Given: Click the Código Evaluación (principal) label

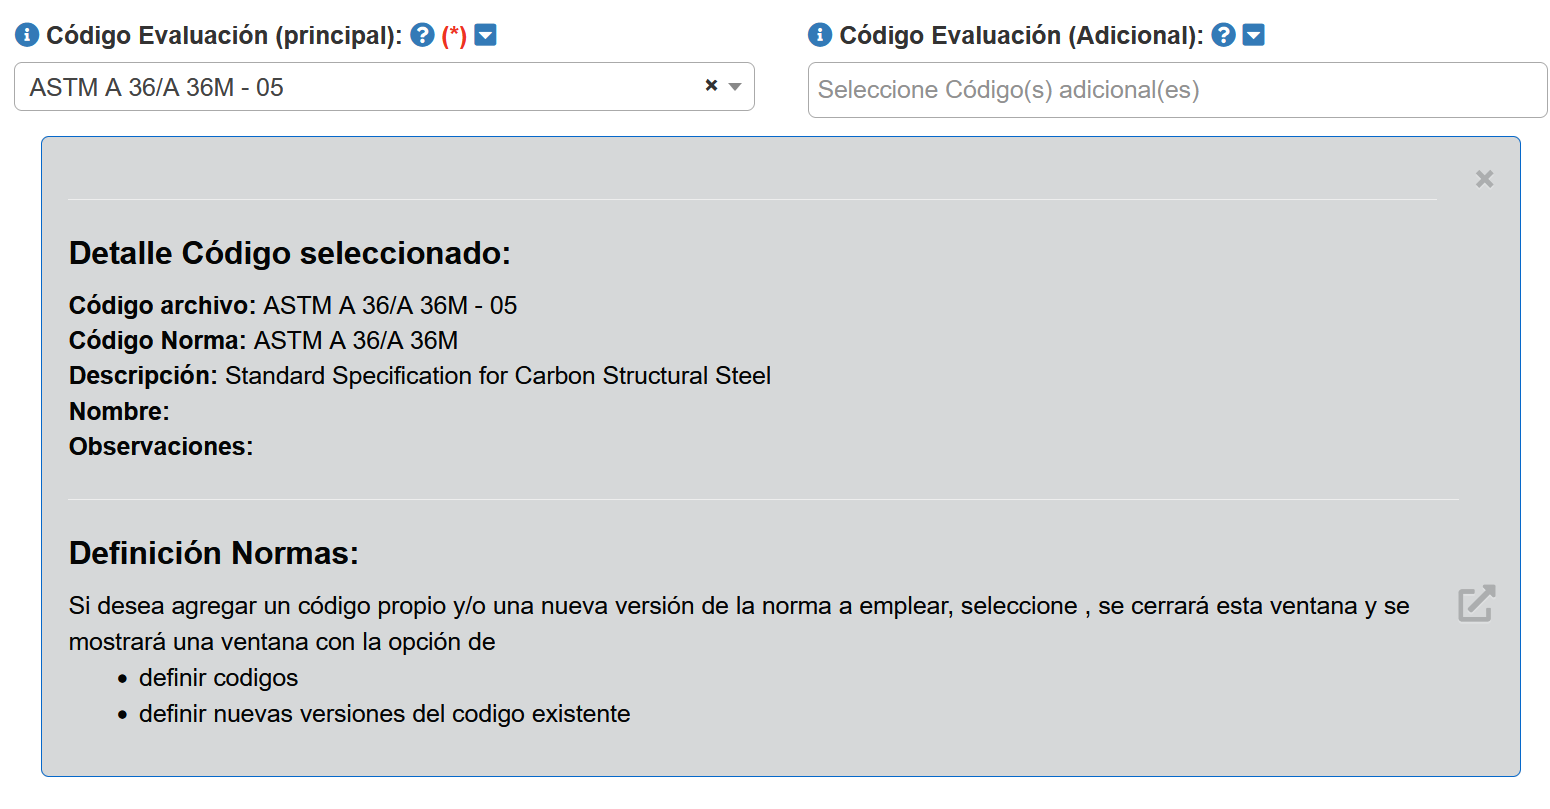Looking at the screenshot, I should click(x=224, y=35).
